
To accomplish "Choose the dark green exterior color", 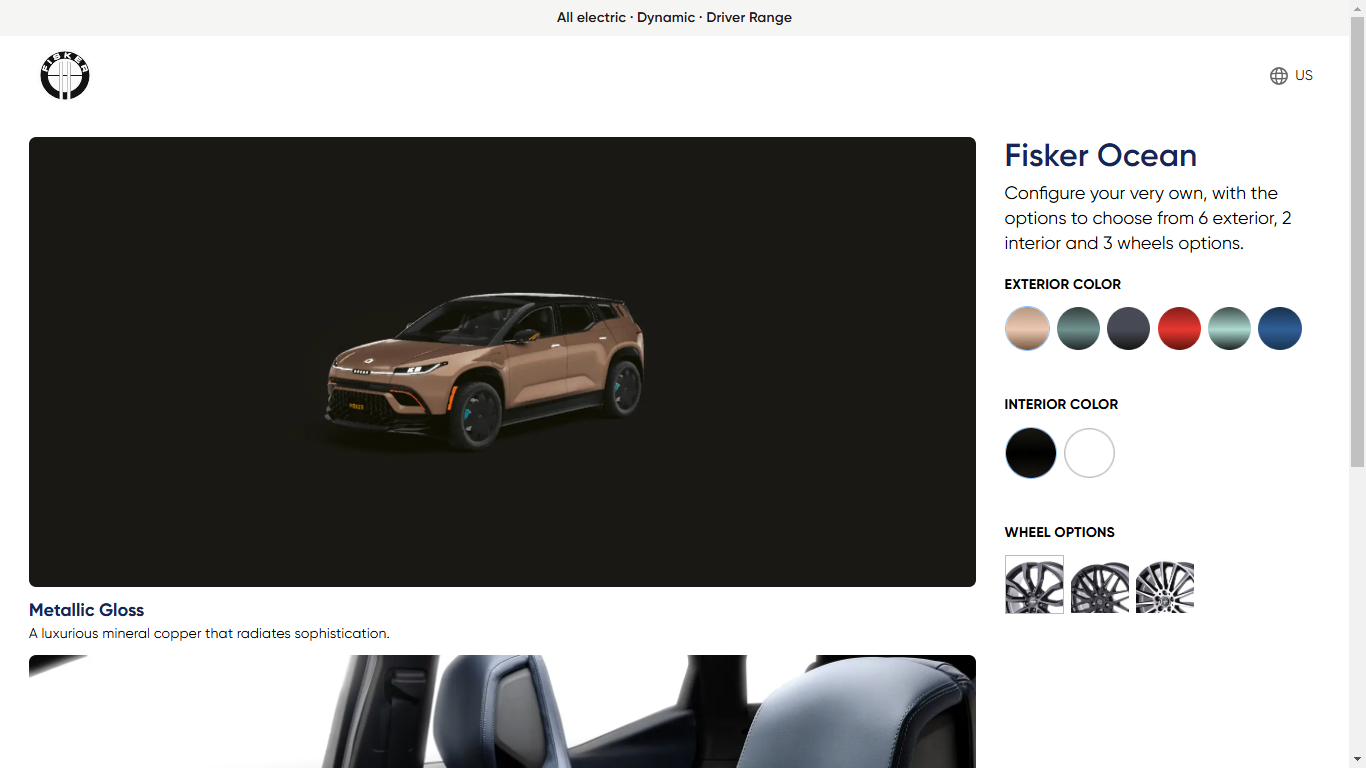I will coord(1078,328).
